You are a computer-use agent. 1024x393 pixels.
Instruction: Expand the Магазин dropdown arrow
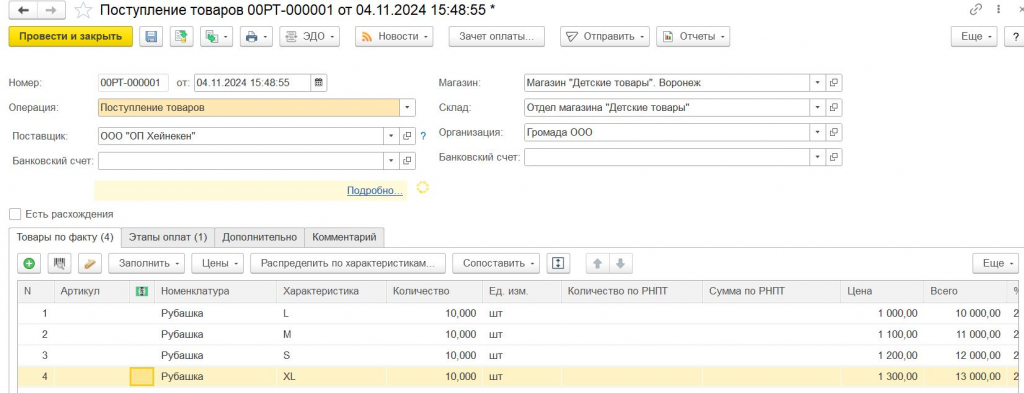click(818, 83)
